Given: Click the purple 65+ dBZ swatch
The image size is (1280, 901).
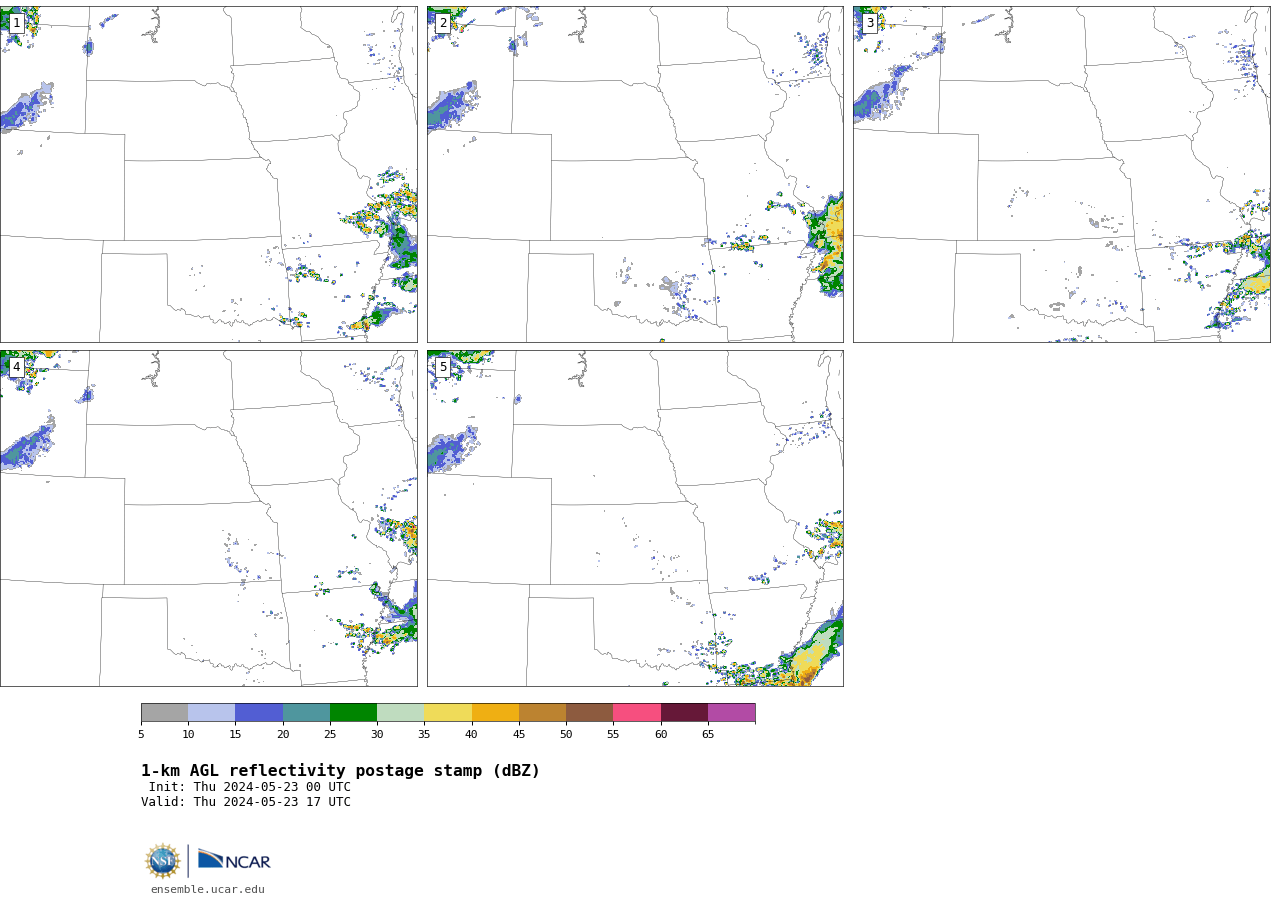Looking at the screenshot, I should pos(731,713).
